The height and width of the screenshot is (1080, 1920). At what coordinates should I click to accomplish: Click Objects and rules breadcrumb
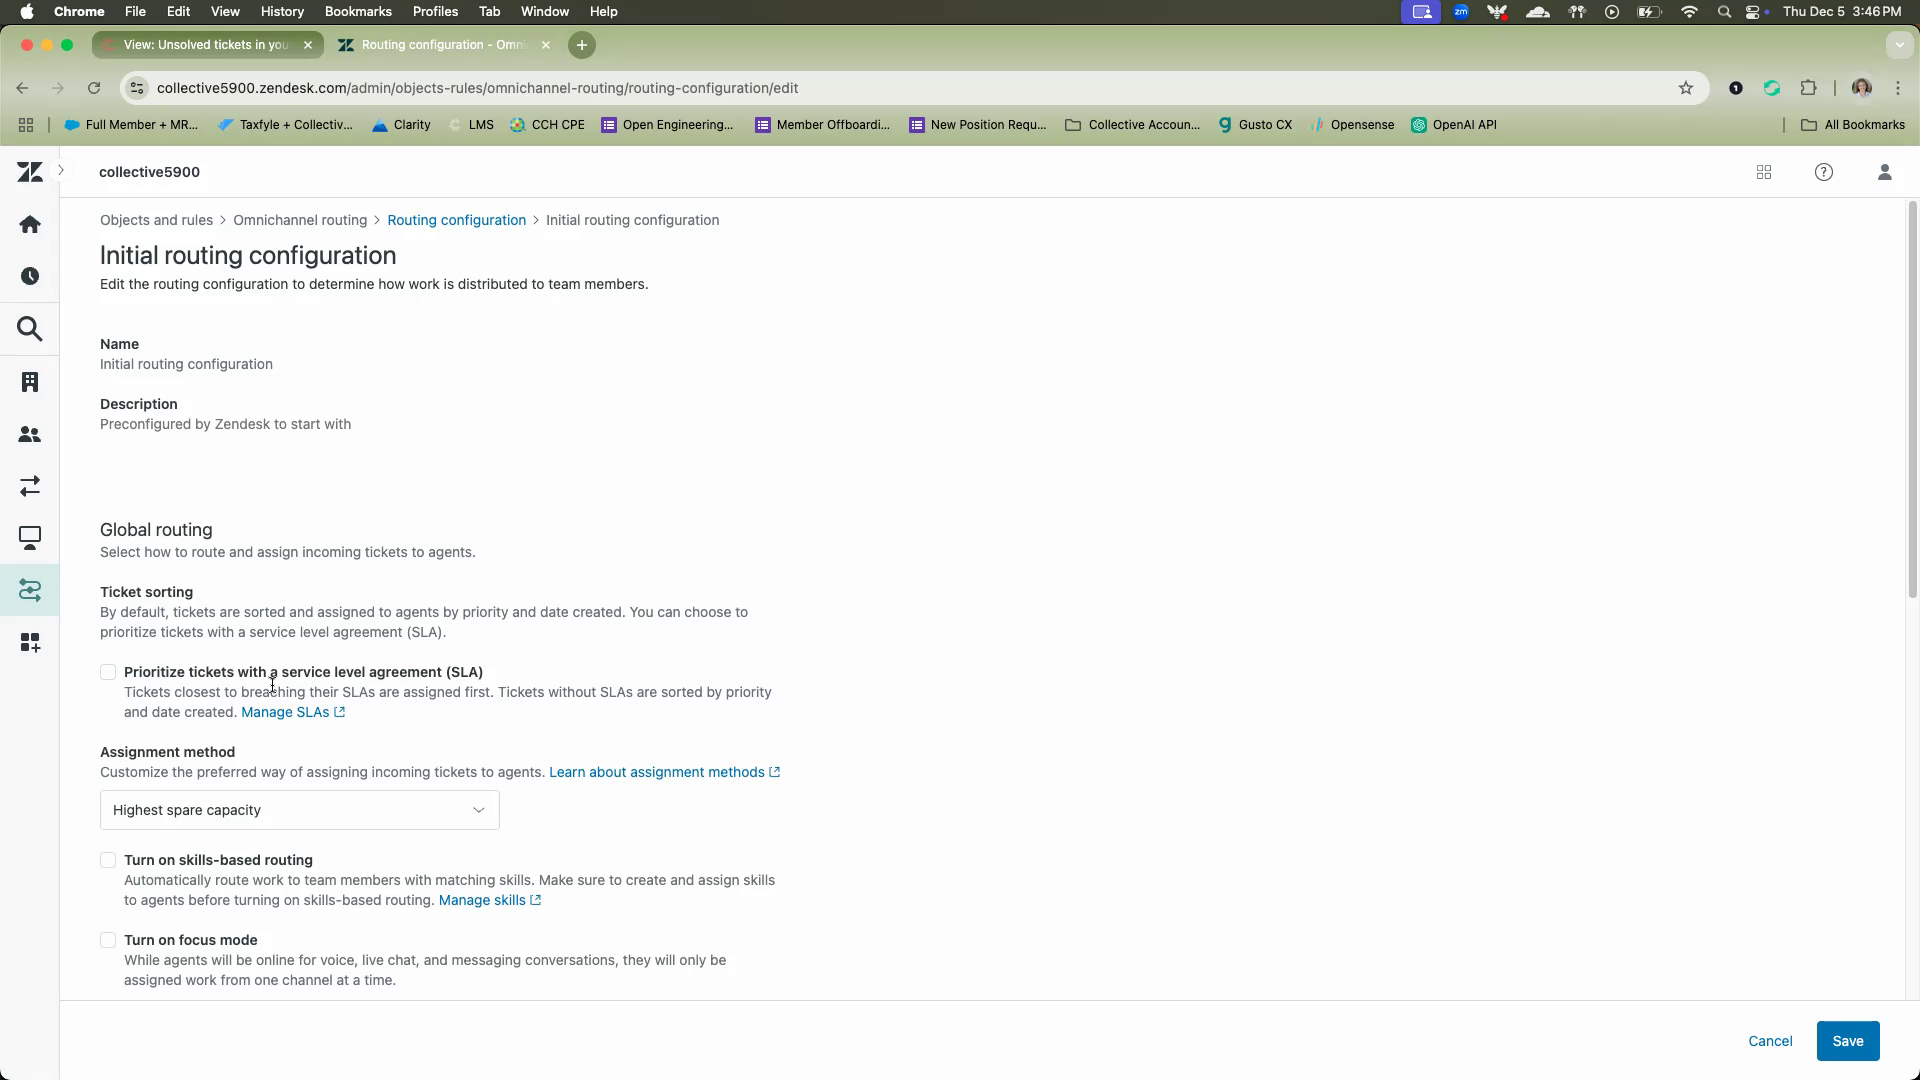tap(156, 220)
